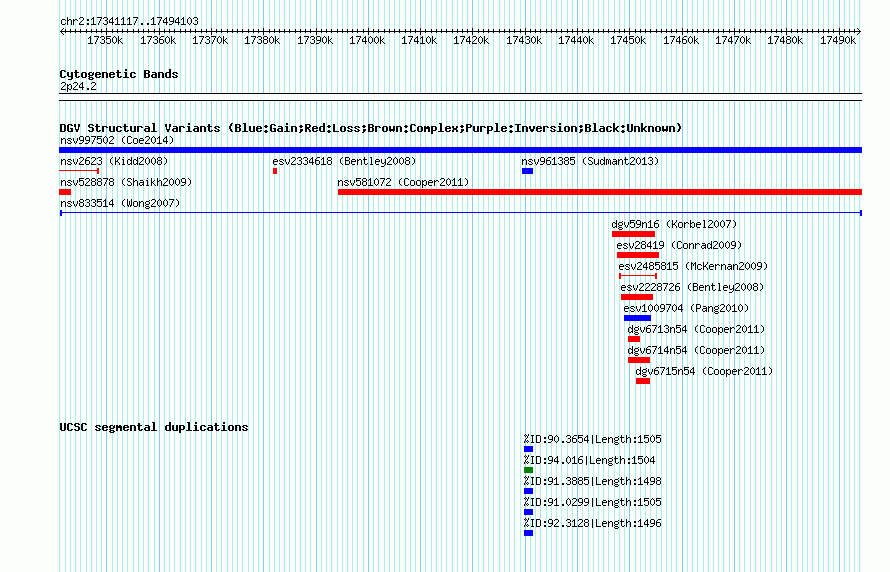The height and width of the screenshot is (572, 890).
Task: Click segmental duplication %ID:90.3654 Length:1505
Action: pyautogui.click(x=593, y=439)
